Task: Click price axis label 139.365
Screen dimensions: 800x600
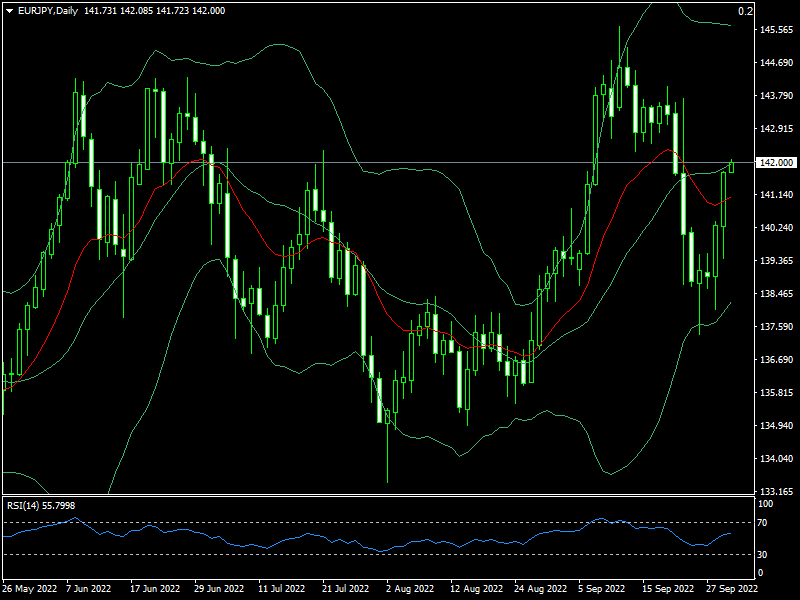Action: (777, 261)
